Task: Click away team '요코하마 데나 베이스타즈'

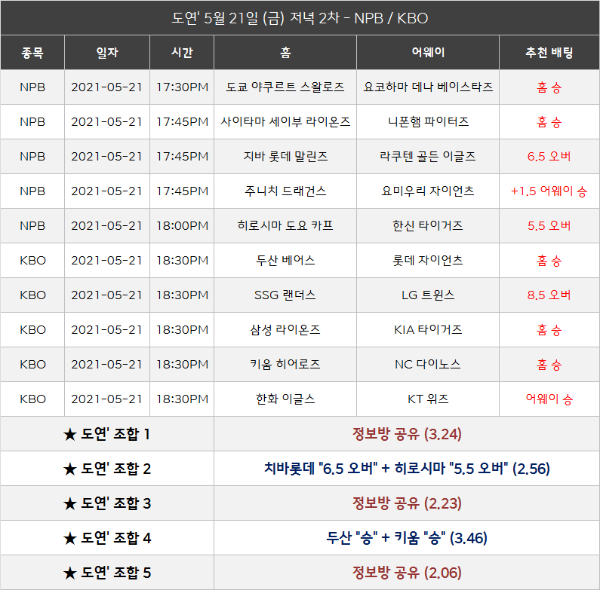Action: (428, 87)
